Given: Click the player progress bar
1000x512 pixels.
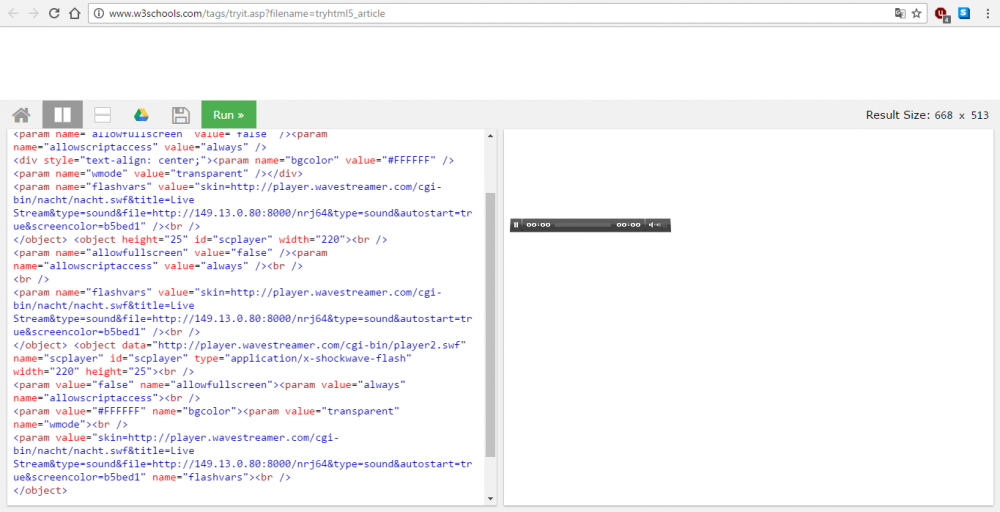Looking at the screenshot, I should click(582, 225).
